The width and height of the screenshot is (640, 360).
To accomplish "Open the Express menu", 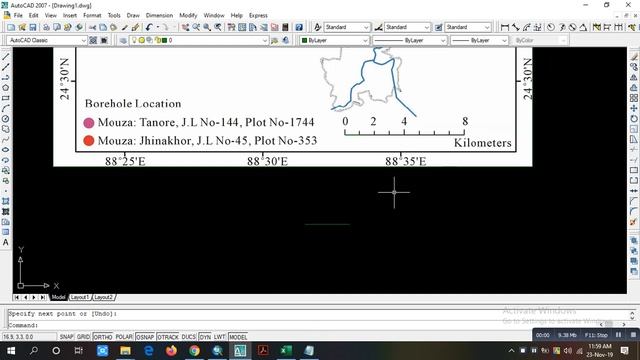I will coord(258,15).
